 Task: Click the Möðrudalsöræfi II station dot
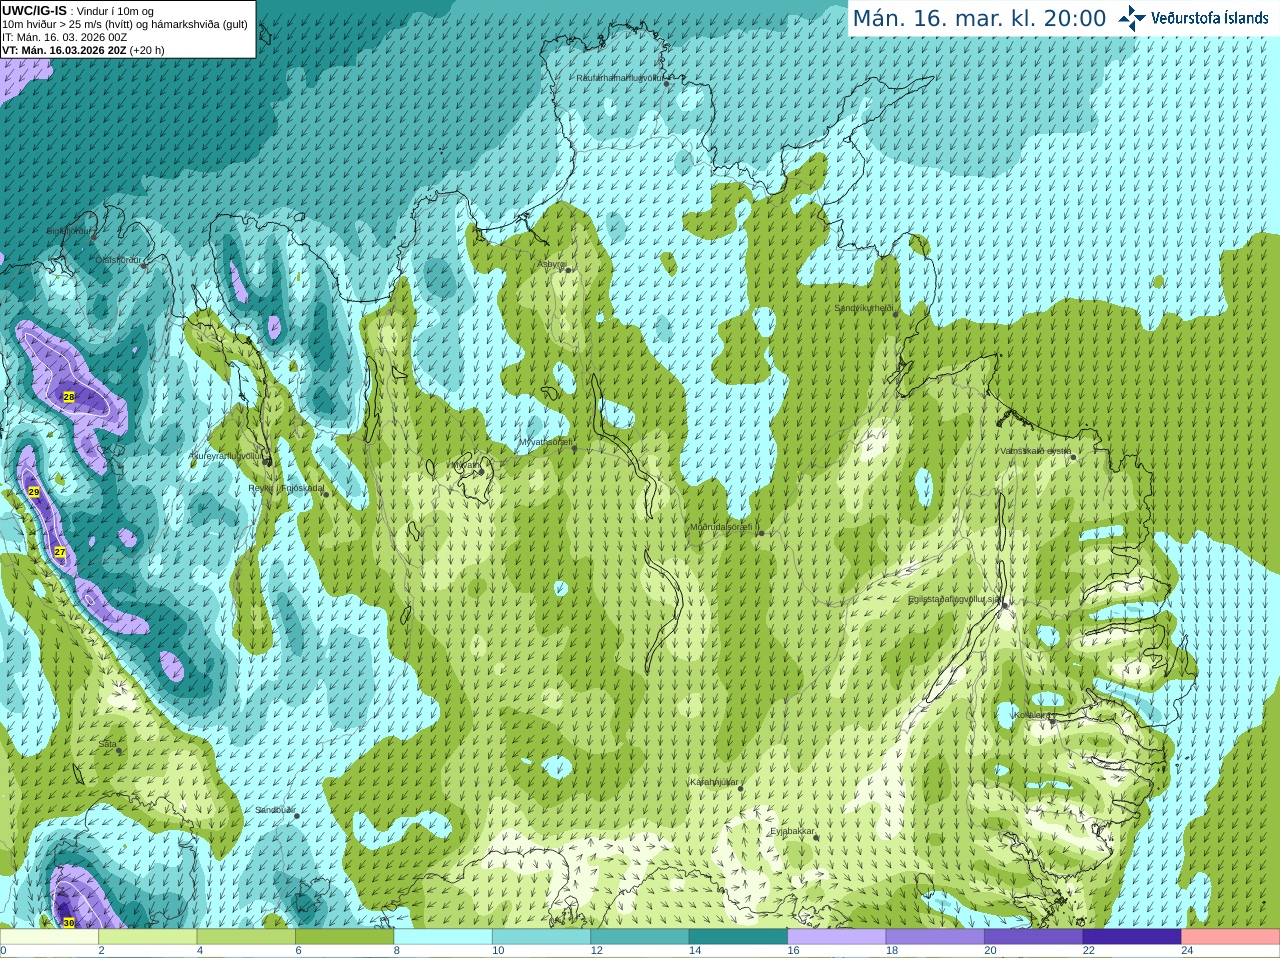point(761,533)
